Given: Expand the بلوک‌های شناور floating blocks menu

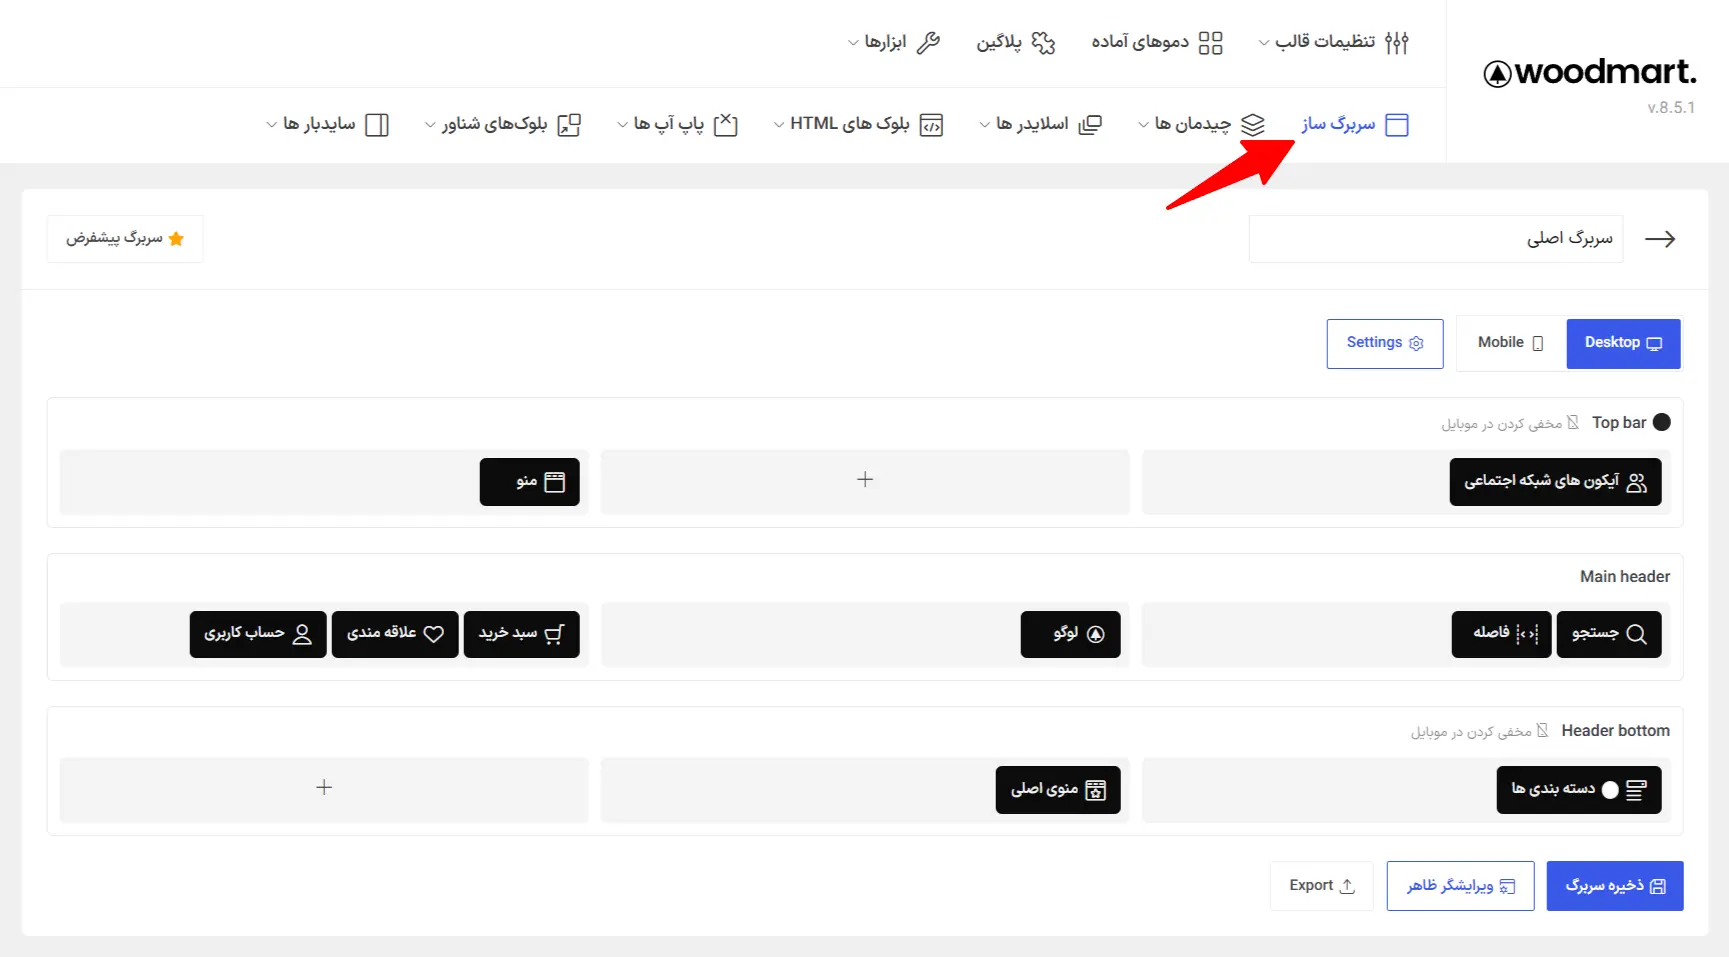Looking at the screenshot, I should click(x=502, y=124).
